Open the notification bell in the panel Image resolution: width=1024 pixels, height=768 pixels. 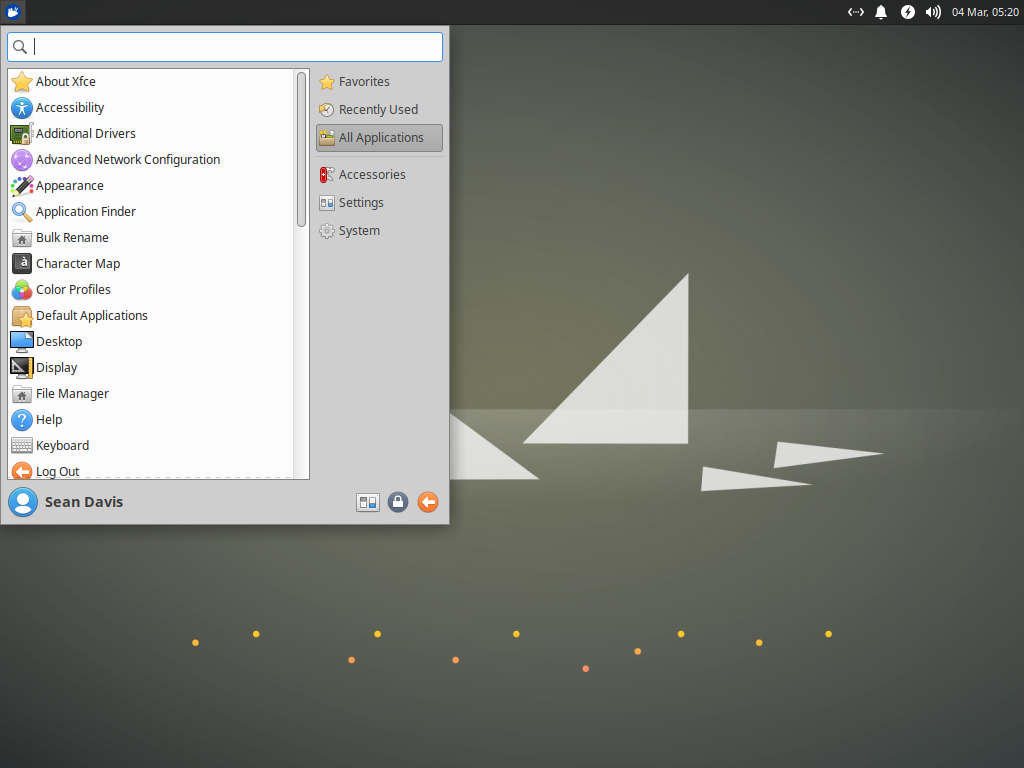coord(880,12)
